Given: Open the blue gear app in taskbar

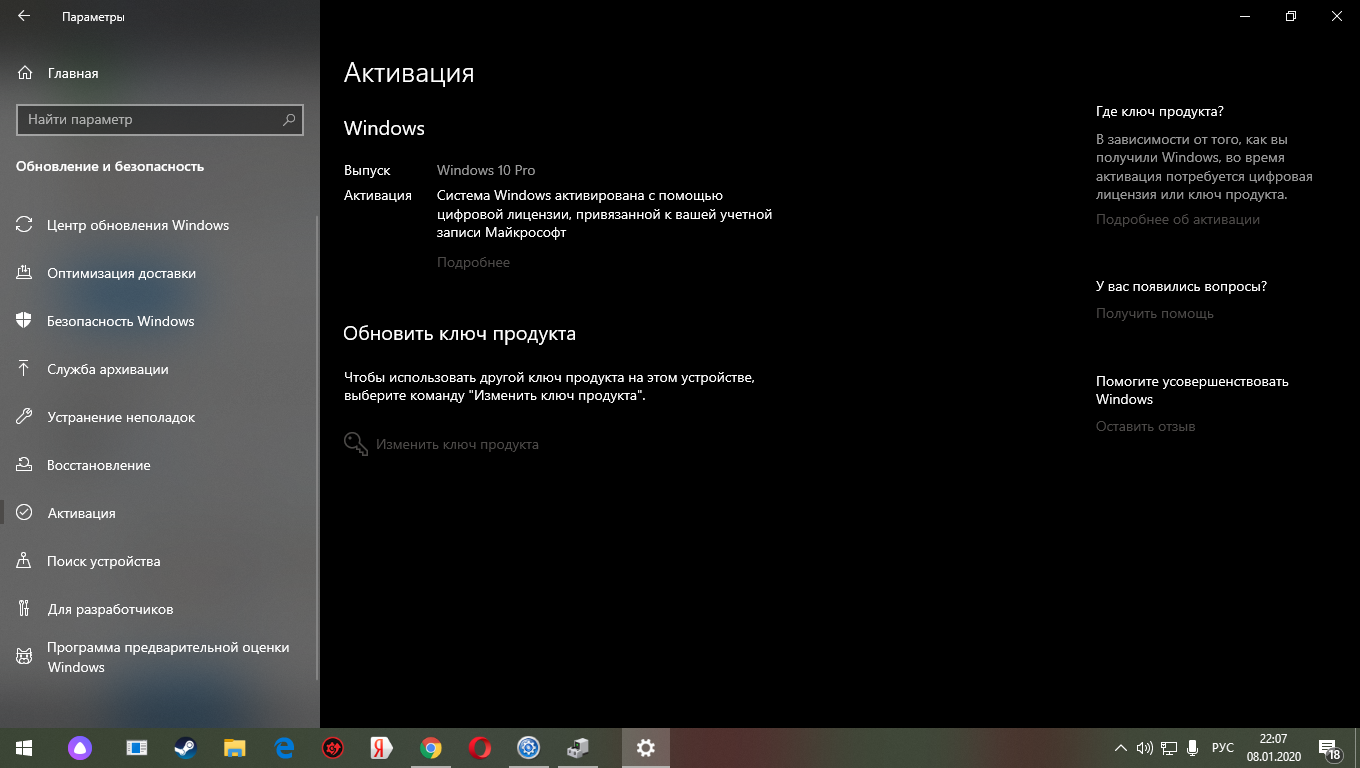Looking at the screenshot, I should [529, 748].
